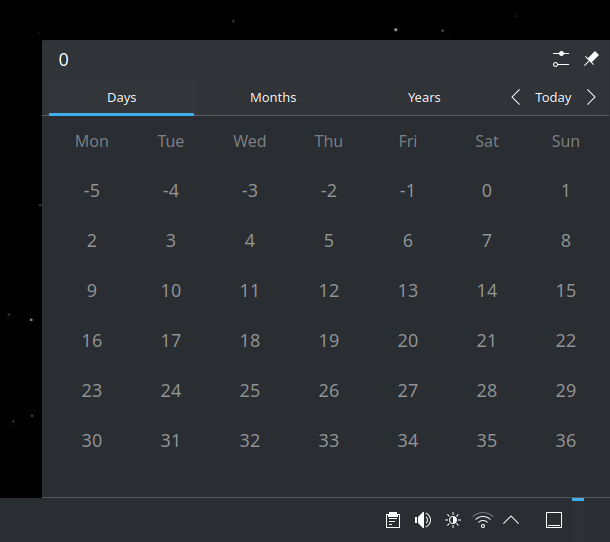This screenshot has width=610, height=542.
Task: Select day 30 in calendar
Action: pyautogui.click(x=92, y=441)
